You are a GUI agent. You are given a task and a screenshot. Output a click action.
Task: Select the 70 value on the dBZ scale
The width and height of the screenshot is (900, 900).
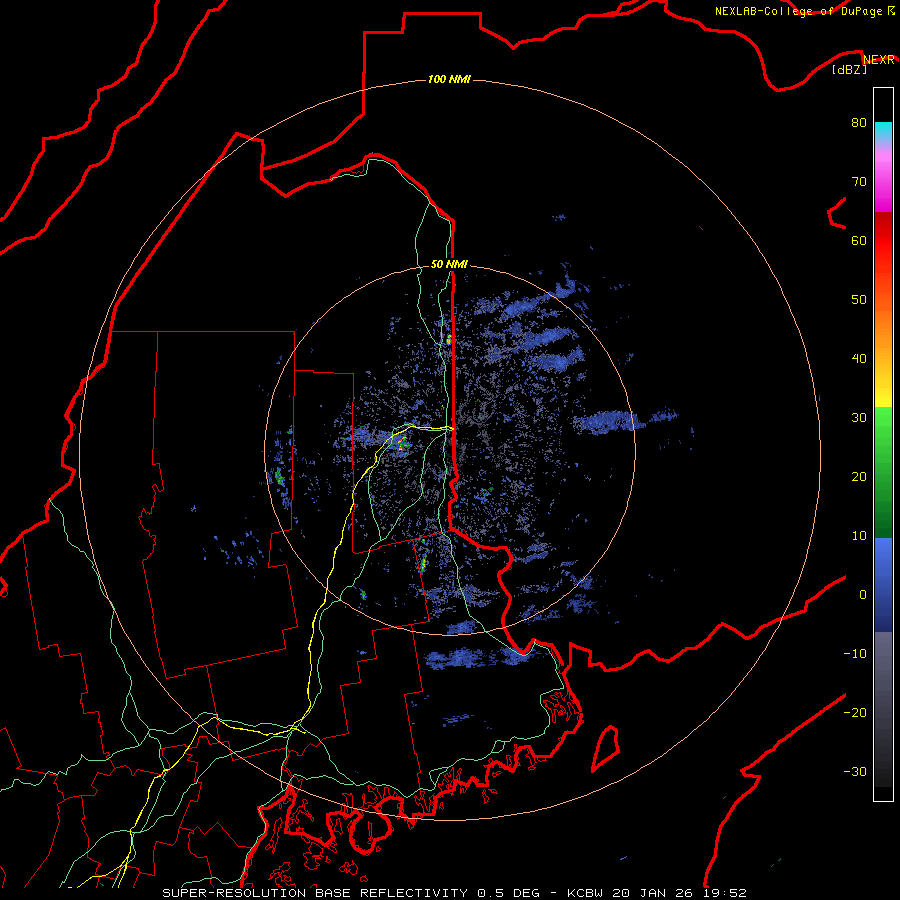[x=859, y=182]
